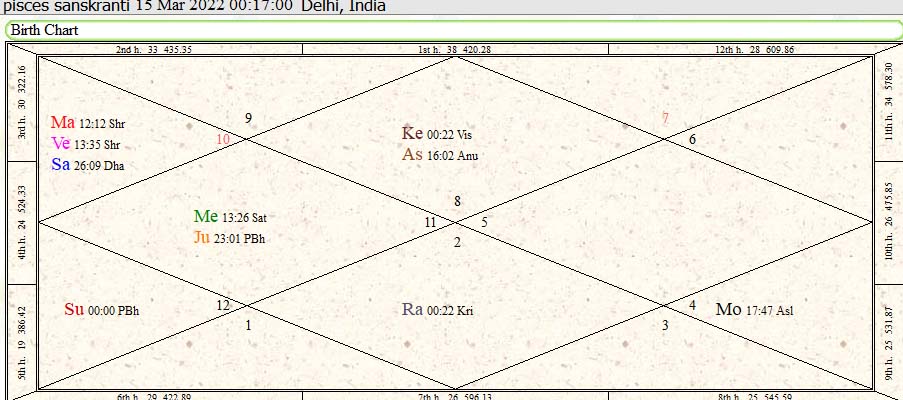Screen dimensions: 903x400
Task: Select Mars (Ma) at 12:12 Shr
Action: click(x=87, y=123)
